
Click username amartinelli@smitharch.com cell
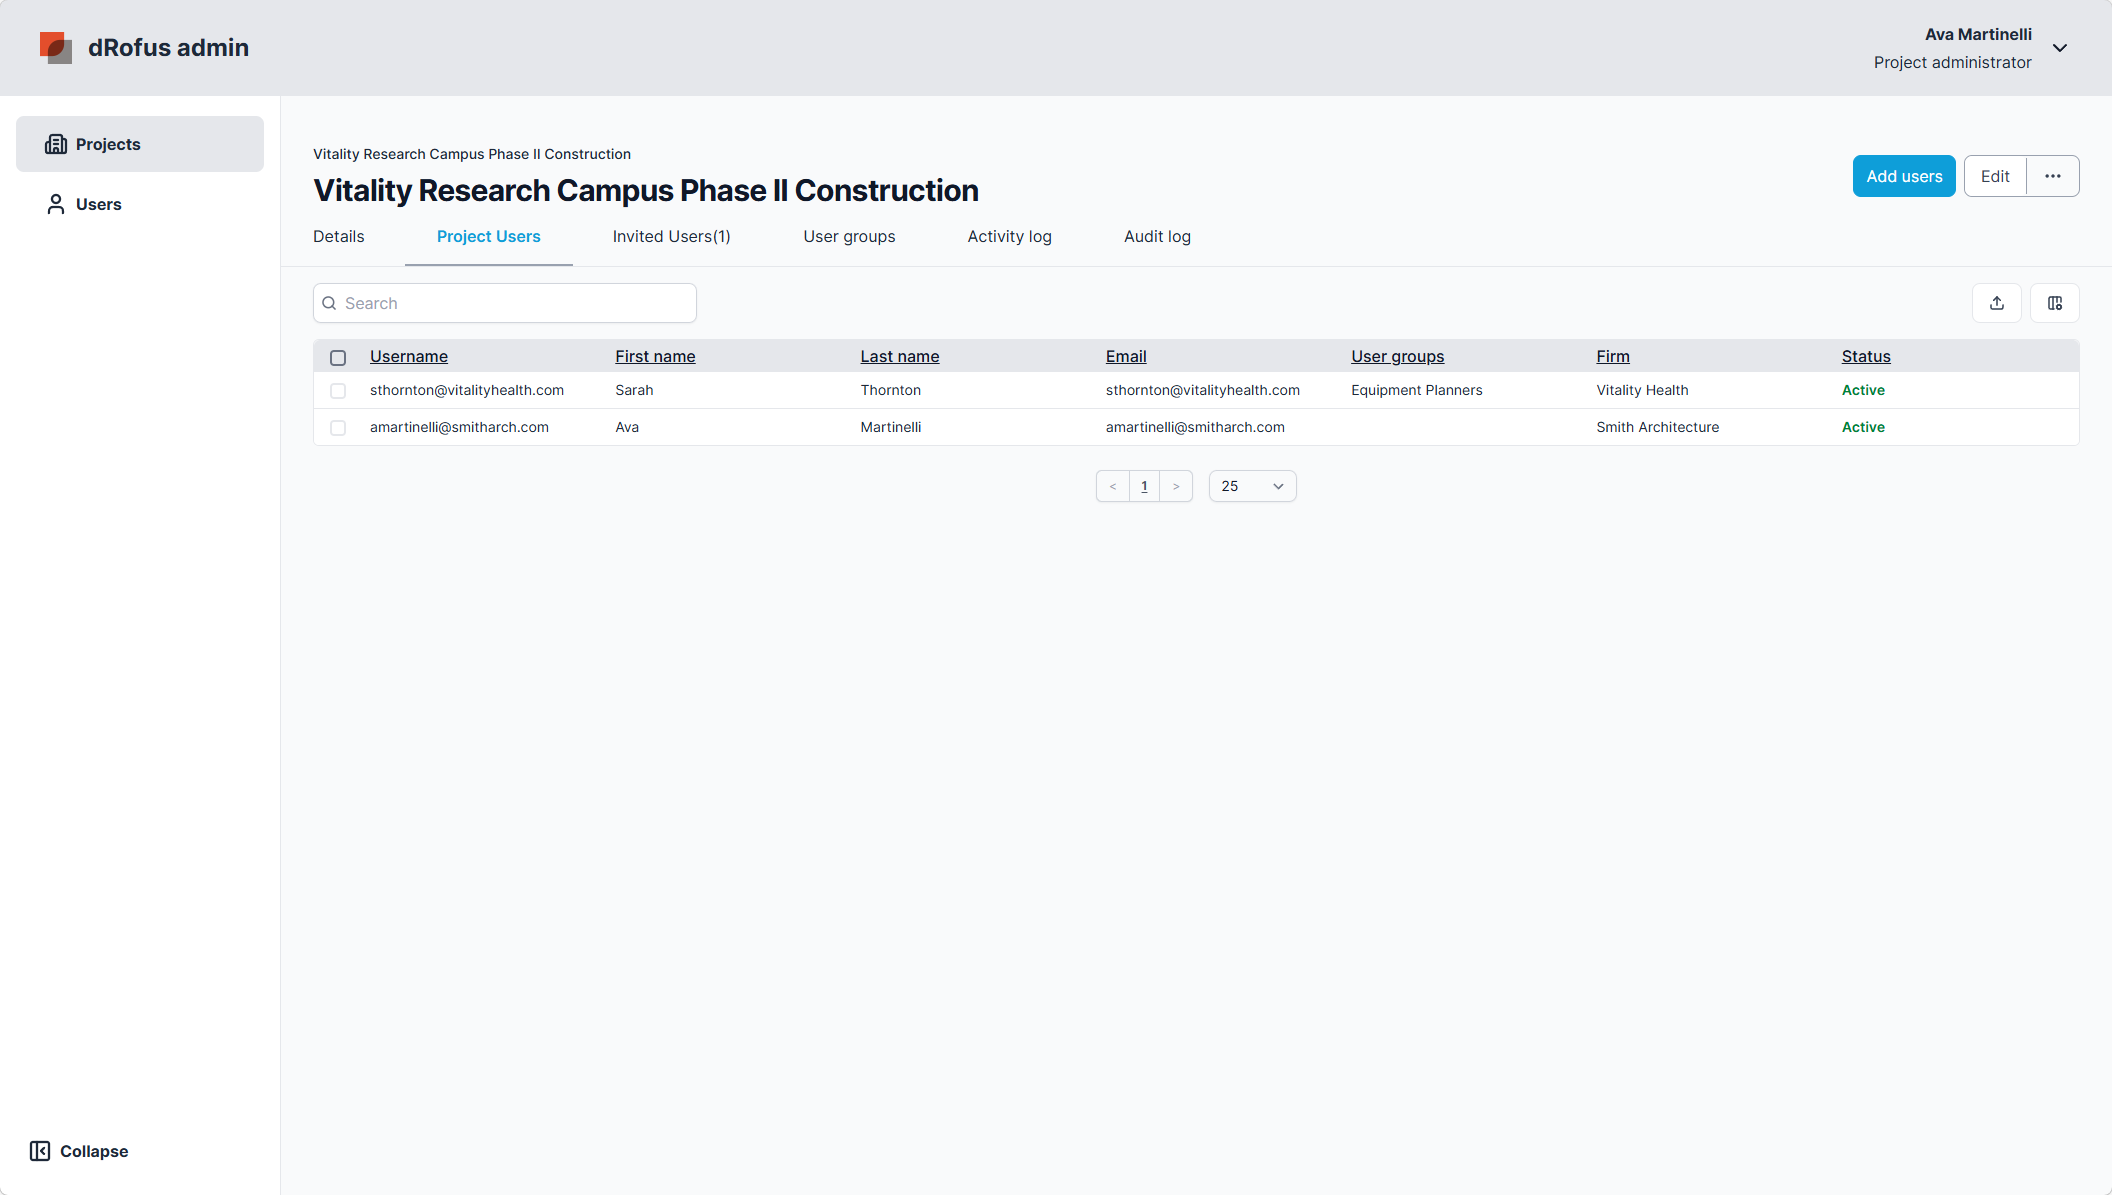459,427
